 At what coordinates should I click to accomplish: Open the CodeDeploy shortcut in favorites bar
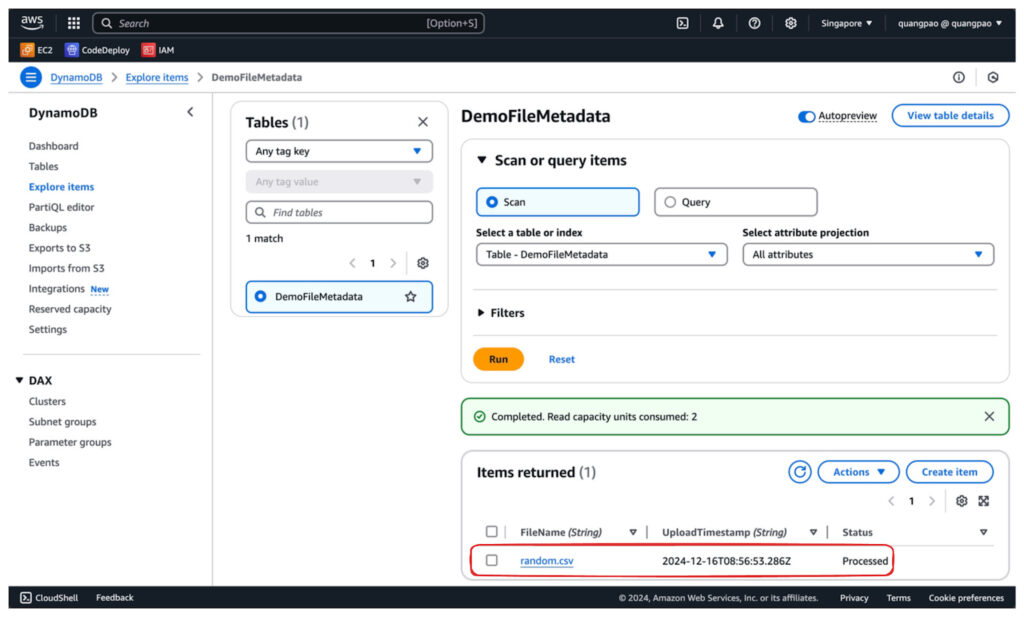click(97, 50)
